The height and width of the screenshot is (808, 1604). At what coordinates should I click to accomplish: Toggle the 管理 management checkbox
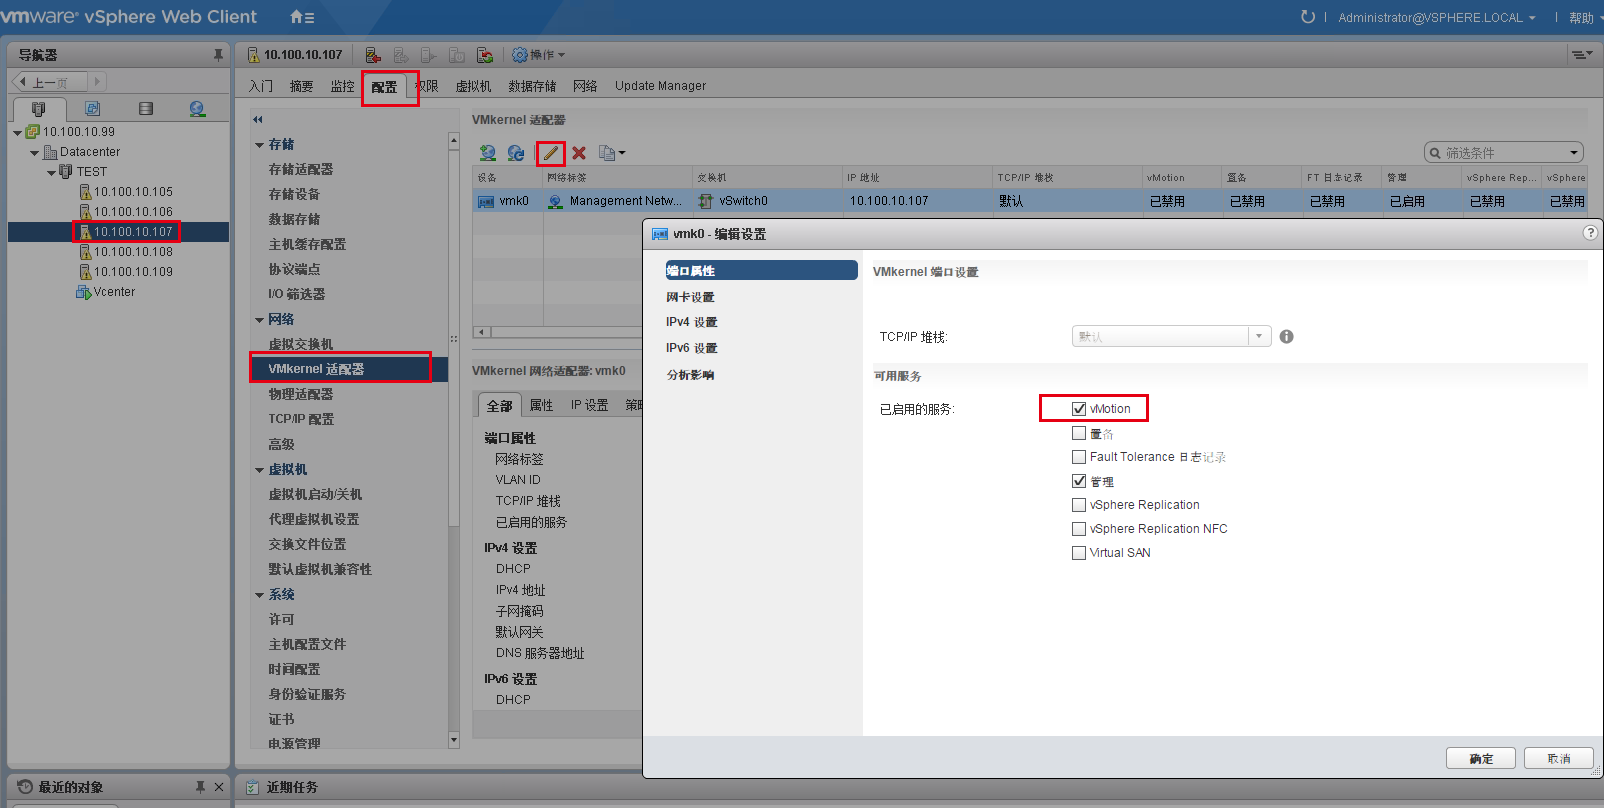(1079, 481)
